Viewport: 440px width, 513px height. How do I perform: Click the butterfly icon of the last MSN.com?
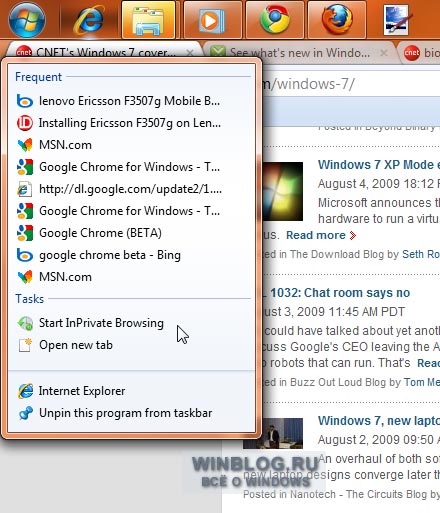point(25,277)
